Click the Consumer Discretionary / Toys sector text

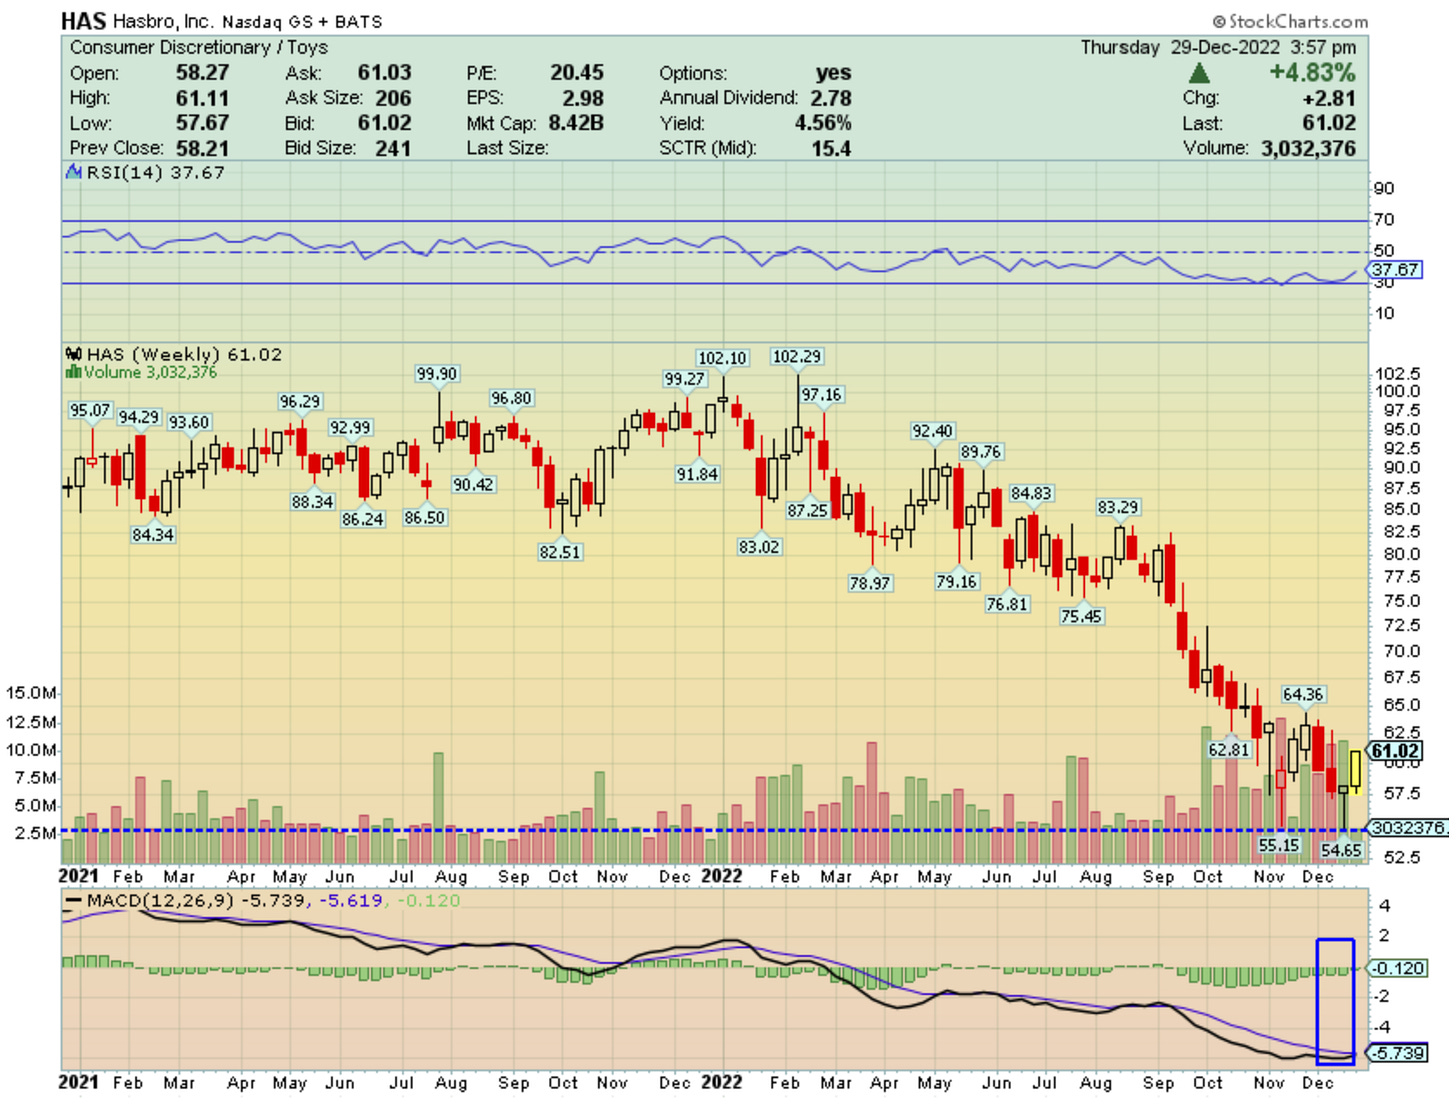tap(198, 47)
